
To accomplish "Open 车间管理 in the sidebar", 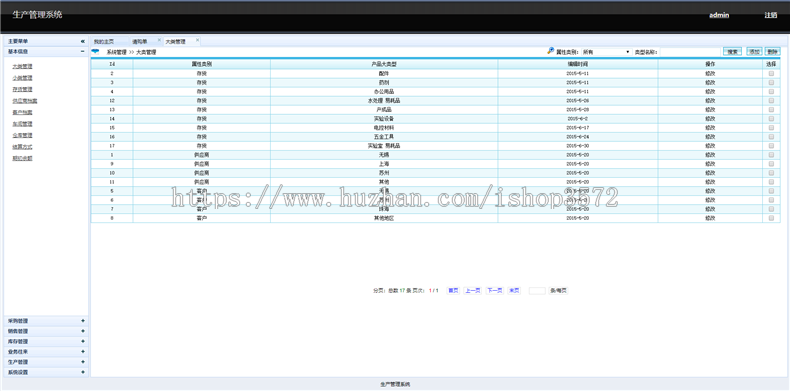I will click(x=22, y=123).
